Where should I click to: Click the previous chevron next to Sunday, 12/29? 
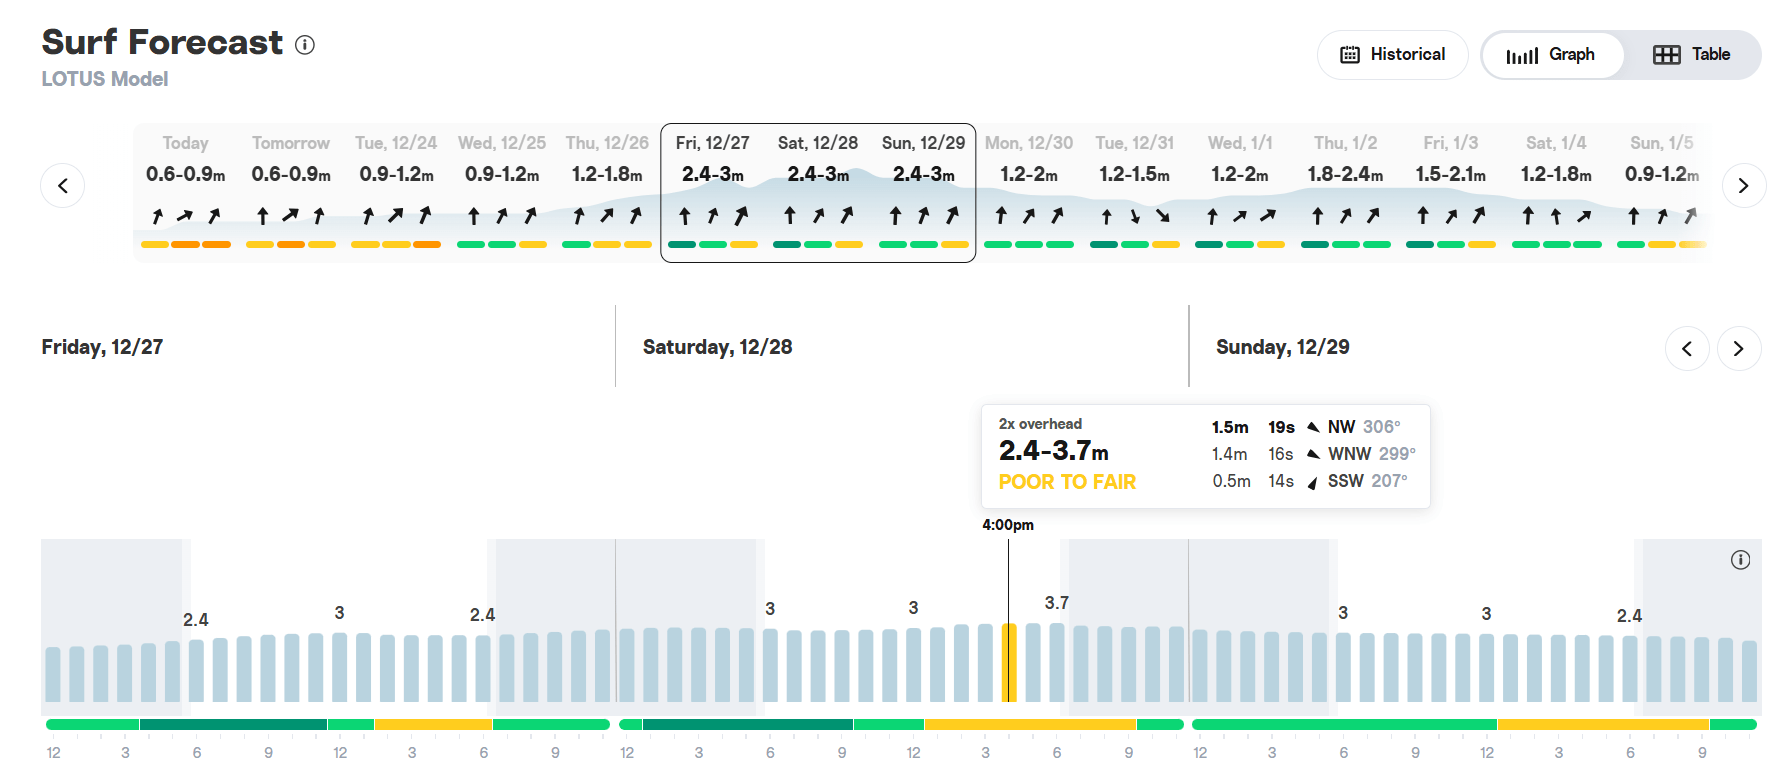(1687, 349)
